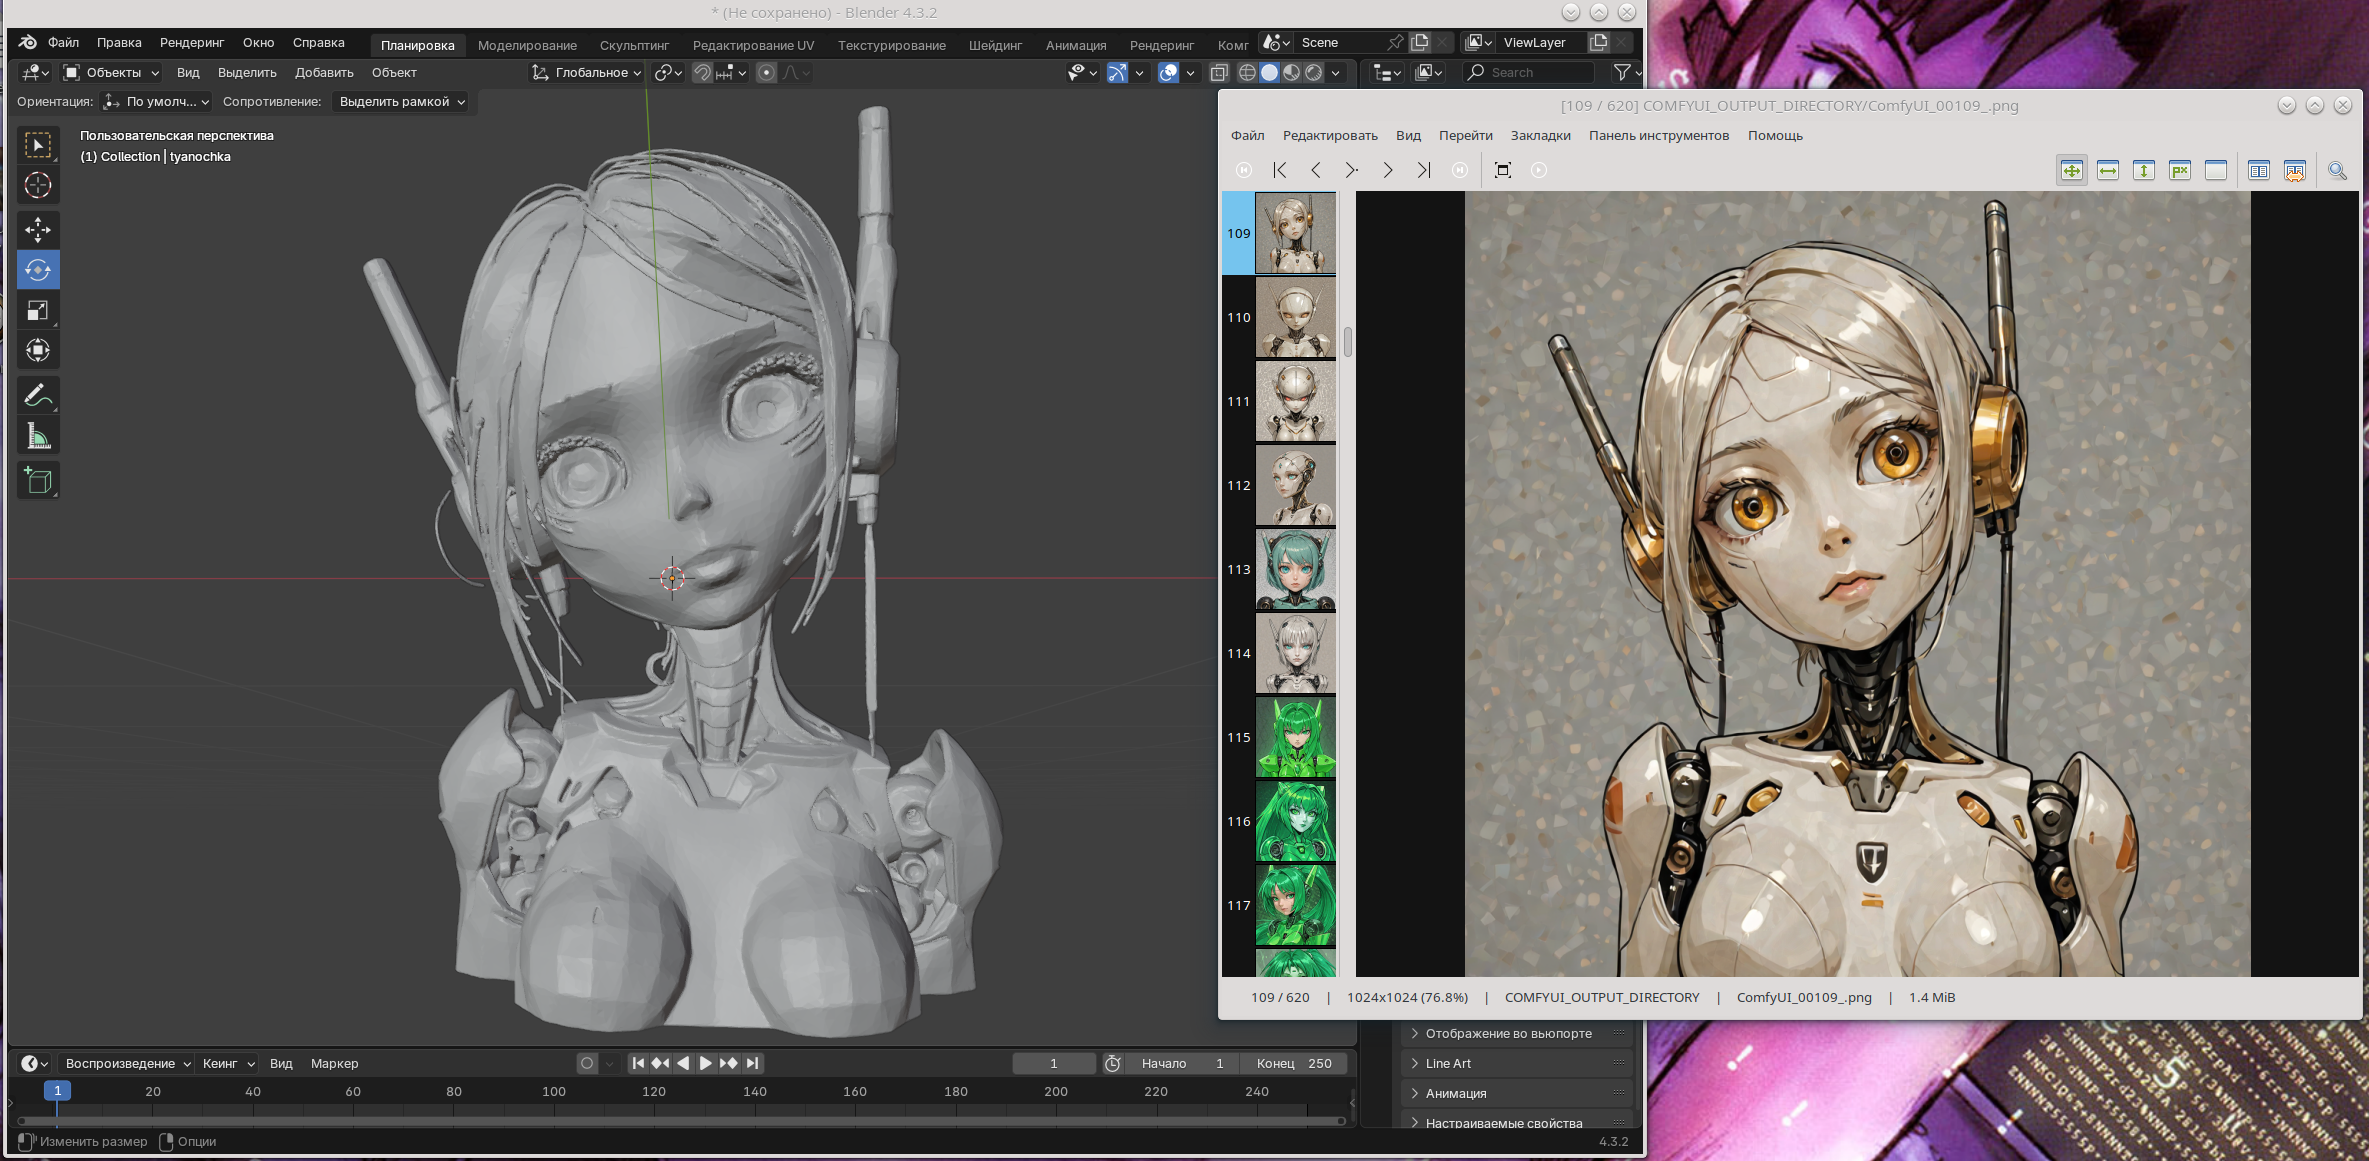Click image viewer zoom magnifier icon
The image size is (2369, 1161).
point(2337,171)
